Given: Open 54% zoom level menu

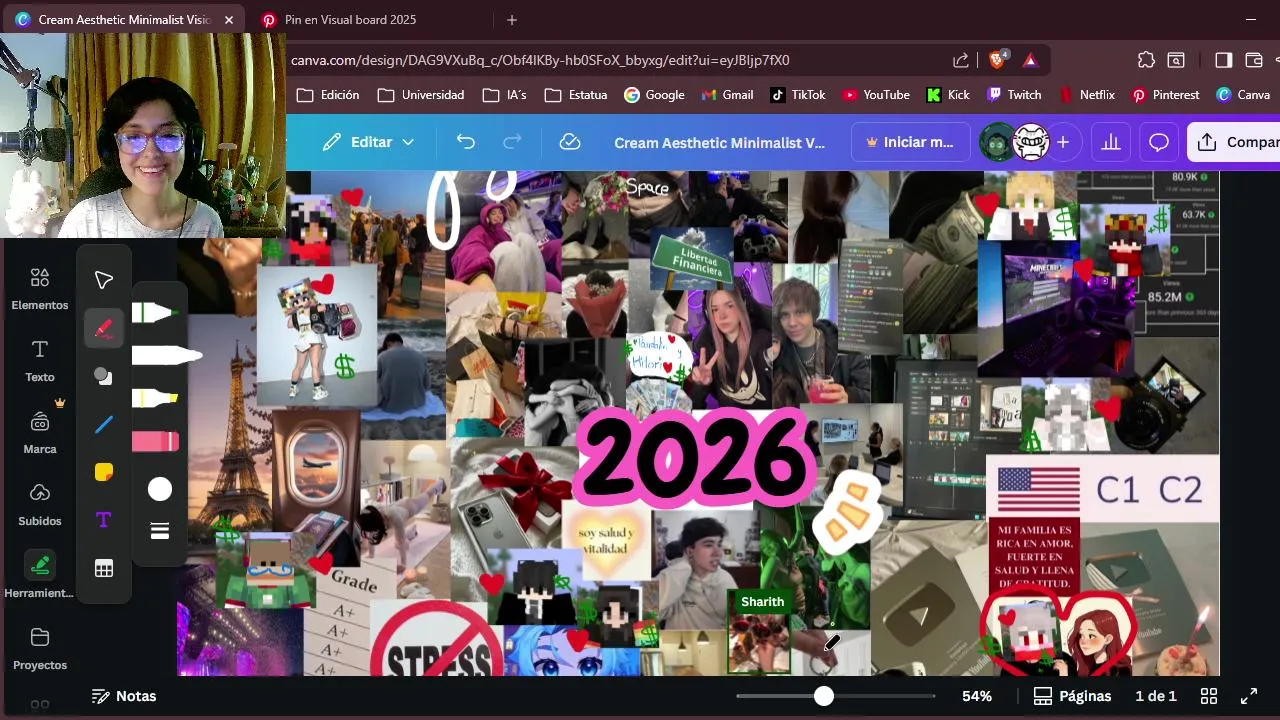Looking at the screenshot, I should (x=977, y=696).
